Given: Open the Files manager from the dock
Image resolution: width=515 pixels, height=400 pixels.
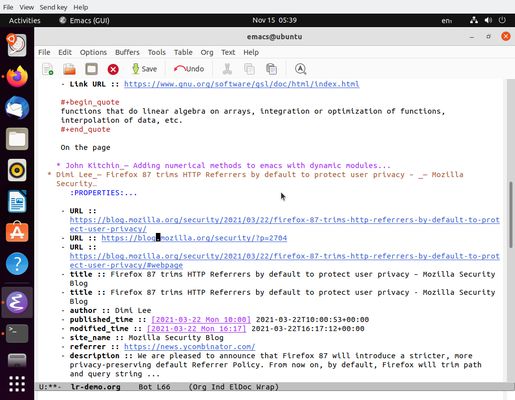Looking at the screenshot, I should click(17, 139).
